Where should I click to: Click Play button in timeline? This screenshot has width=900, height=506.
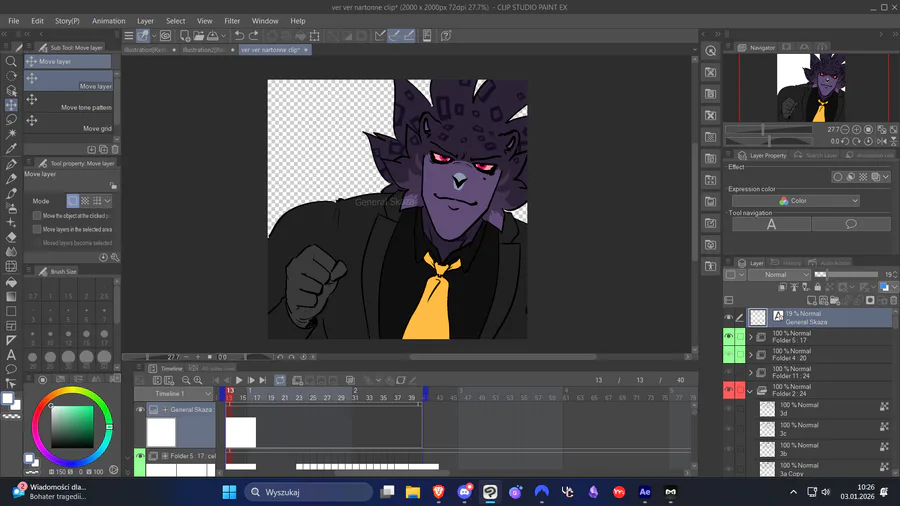point(239,380)
